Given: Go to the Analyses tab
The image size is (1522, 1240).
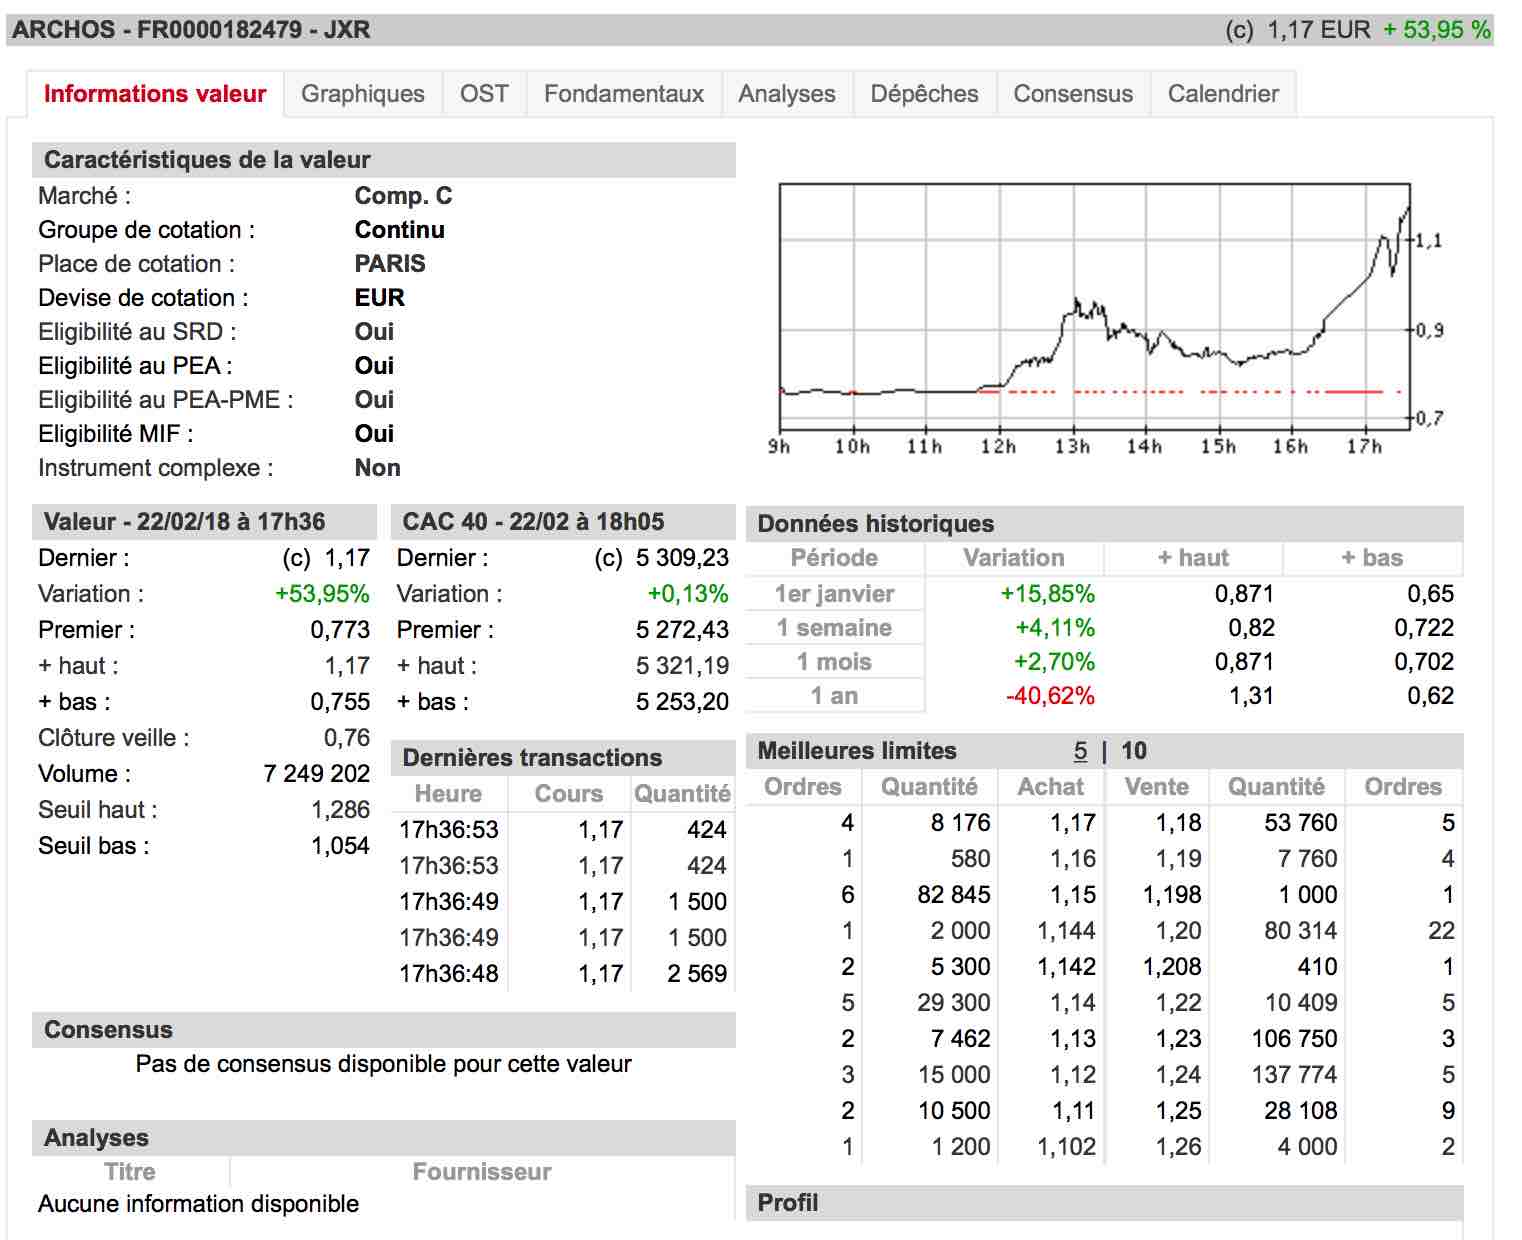Looking at the screenshot, I should [787, 94].
